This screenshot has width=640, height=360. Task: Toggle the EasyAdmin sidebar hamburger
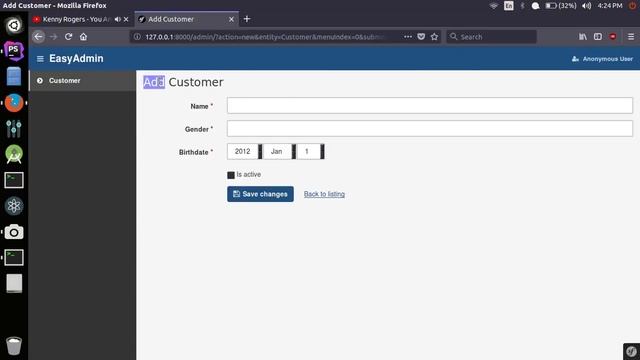coord(40,59)
